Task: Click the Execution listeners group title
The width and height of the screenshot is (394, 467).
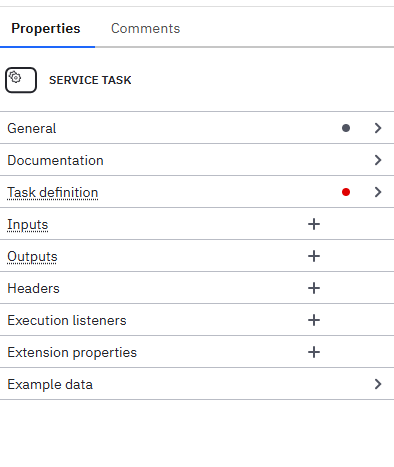Action: pyautogui.click(x=67, y=321)
